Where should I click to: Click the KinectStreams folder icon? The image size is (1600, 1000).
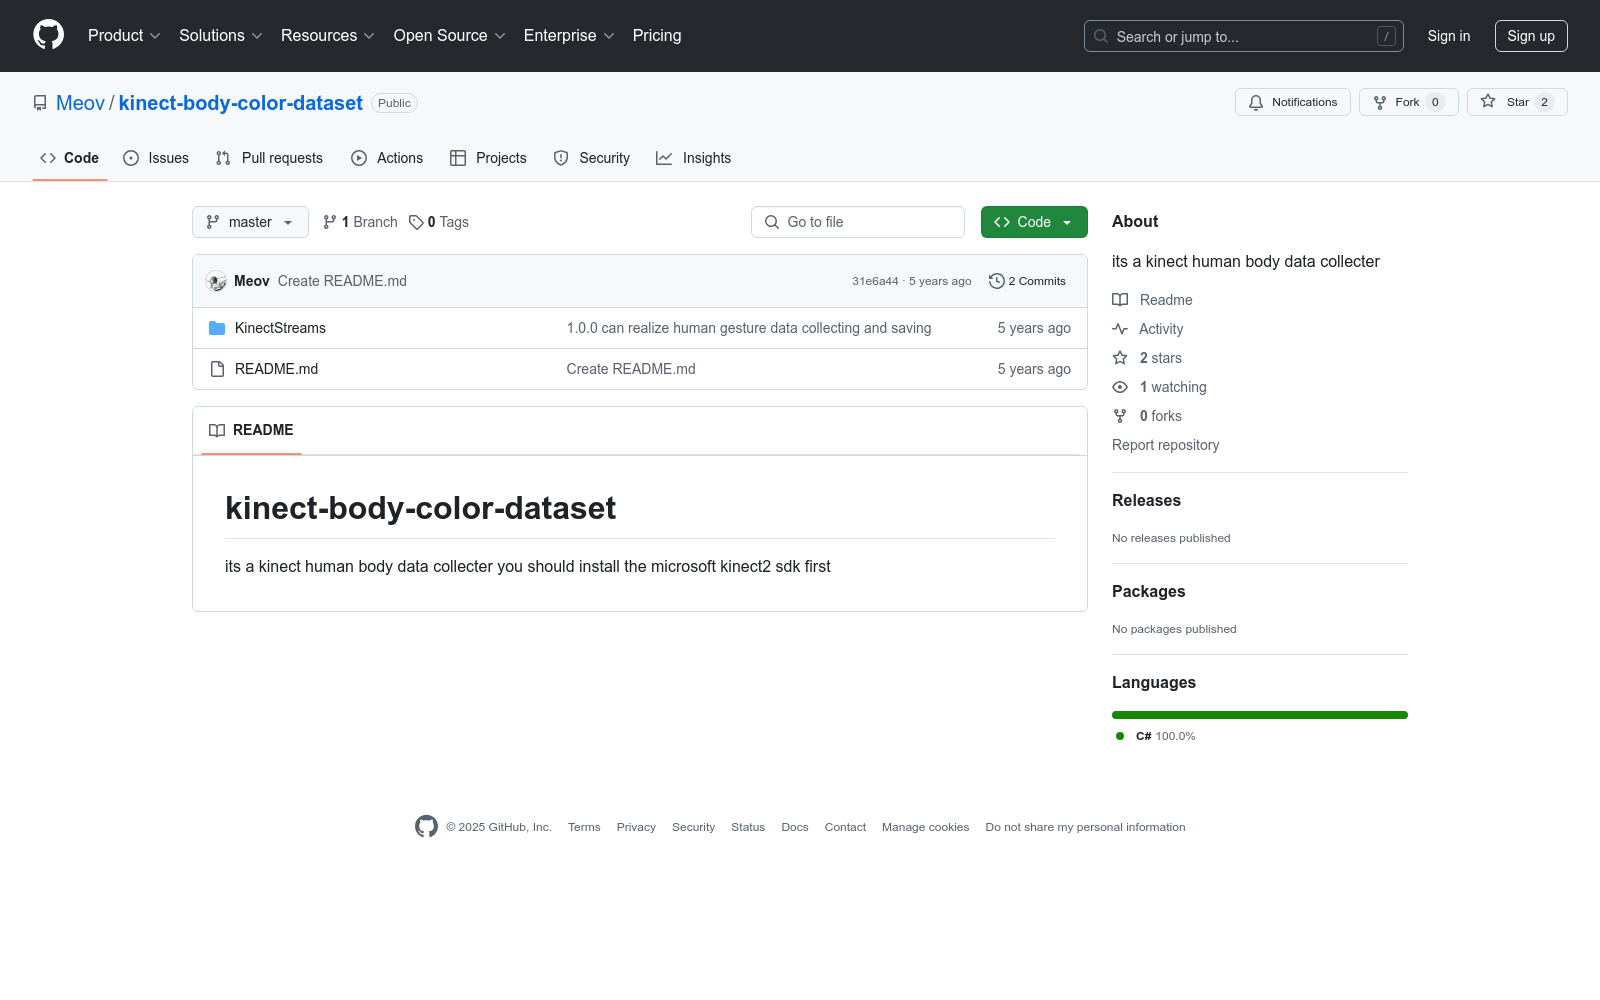pyautogui.click(x=217, y=328)
